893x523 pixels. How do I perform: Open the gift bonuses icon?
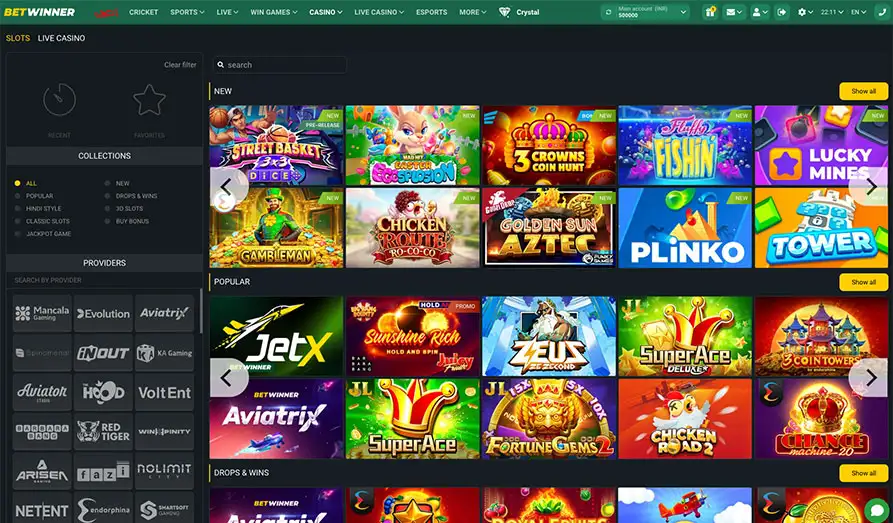click(x=710, y=12)
